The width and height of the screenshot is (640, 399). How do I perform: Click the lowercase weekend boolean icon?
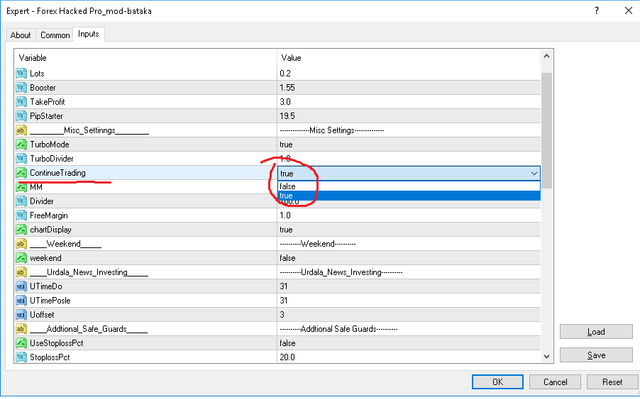click(21, 258)
